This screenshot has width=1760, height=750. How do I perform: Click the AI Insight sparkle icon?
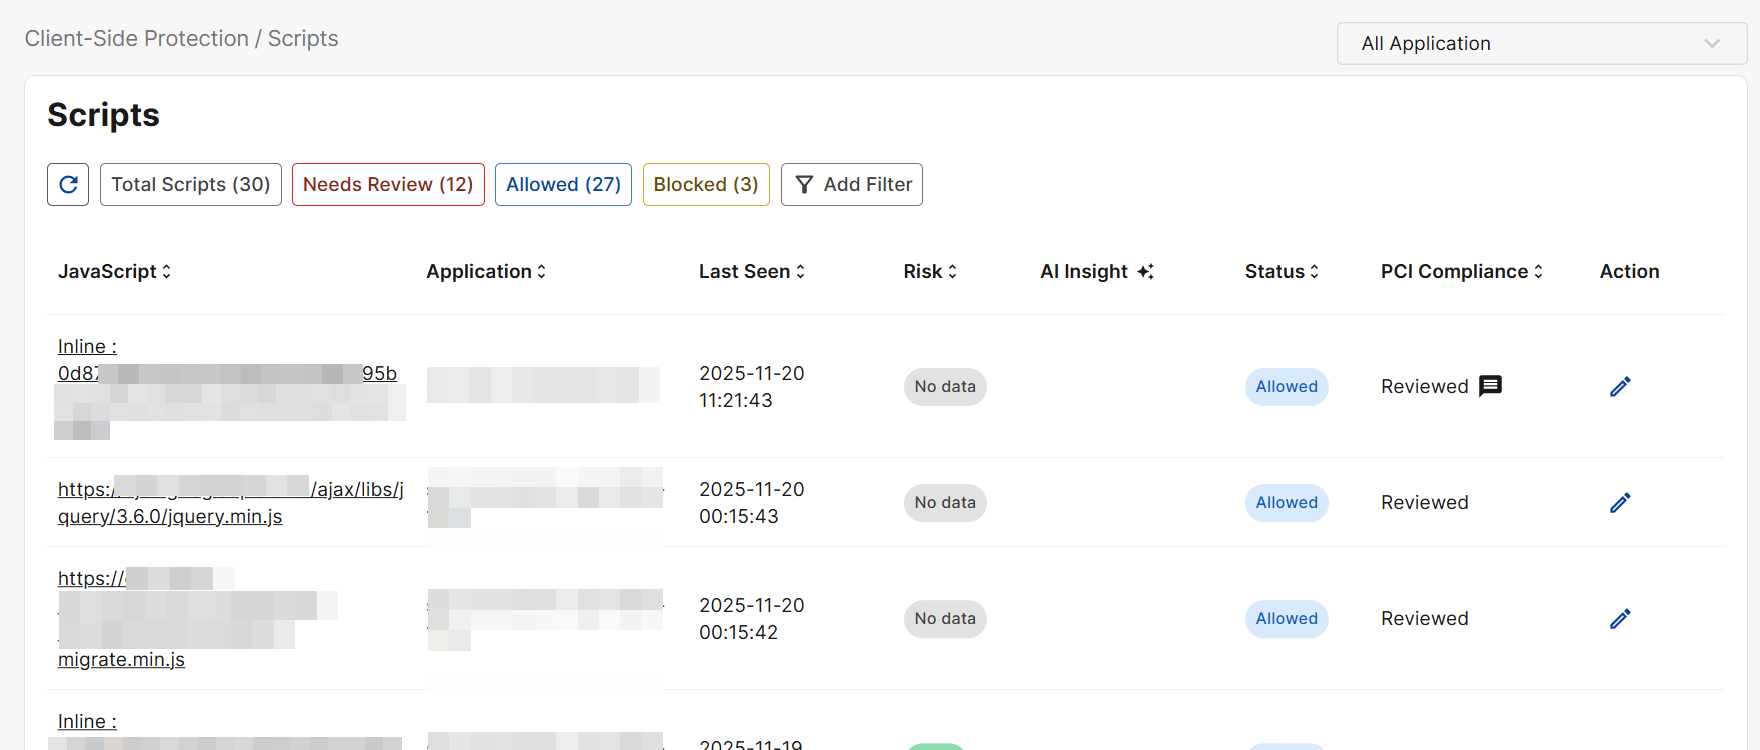(1145, 272)
